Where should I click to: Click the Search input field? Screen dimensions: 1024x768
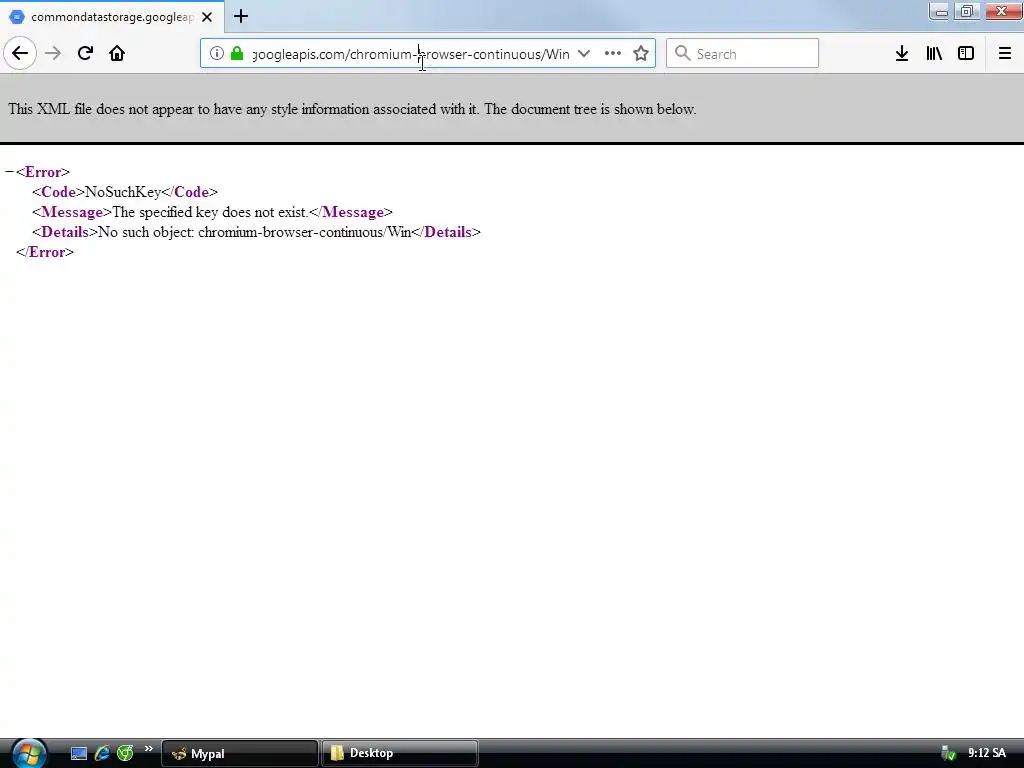click(742, 53)
